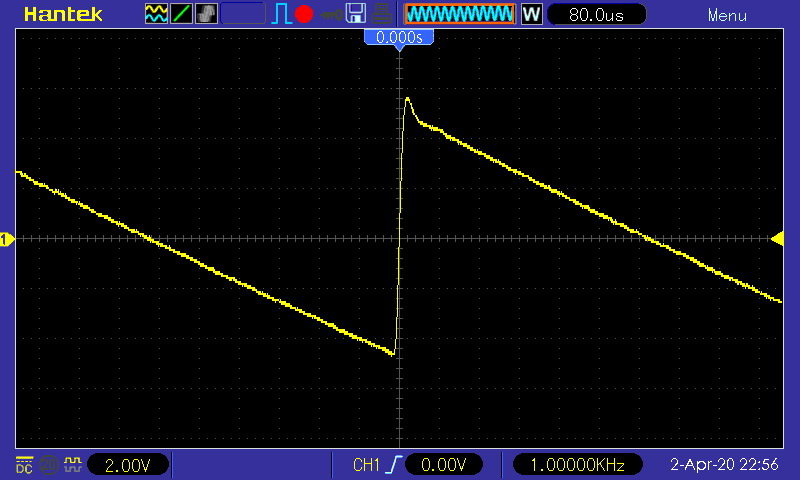The width and height of the screenshot is (800, 480).
Task: Click the blue pulse waveform icon
Action: click(281, 14)
